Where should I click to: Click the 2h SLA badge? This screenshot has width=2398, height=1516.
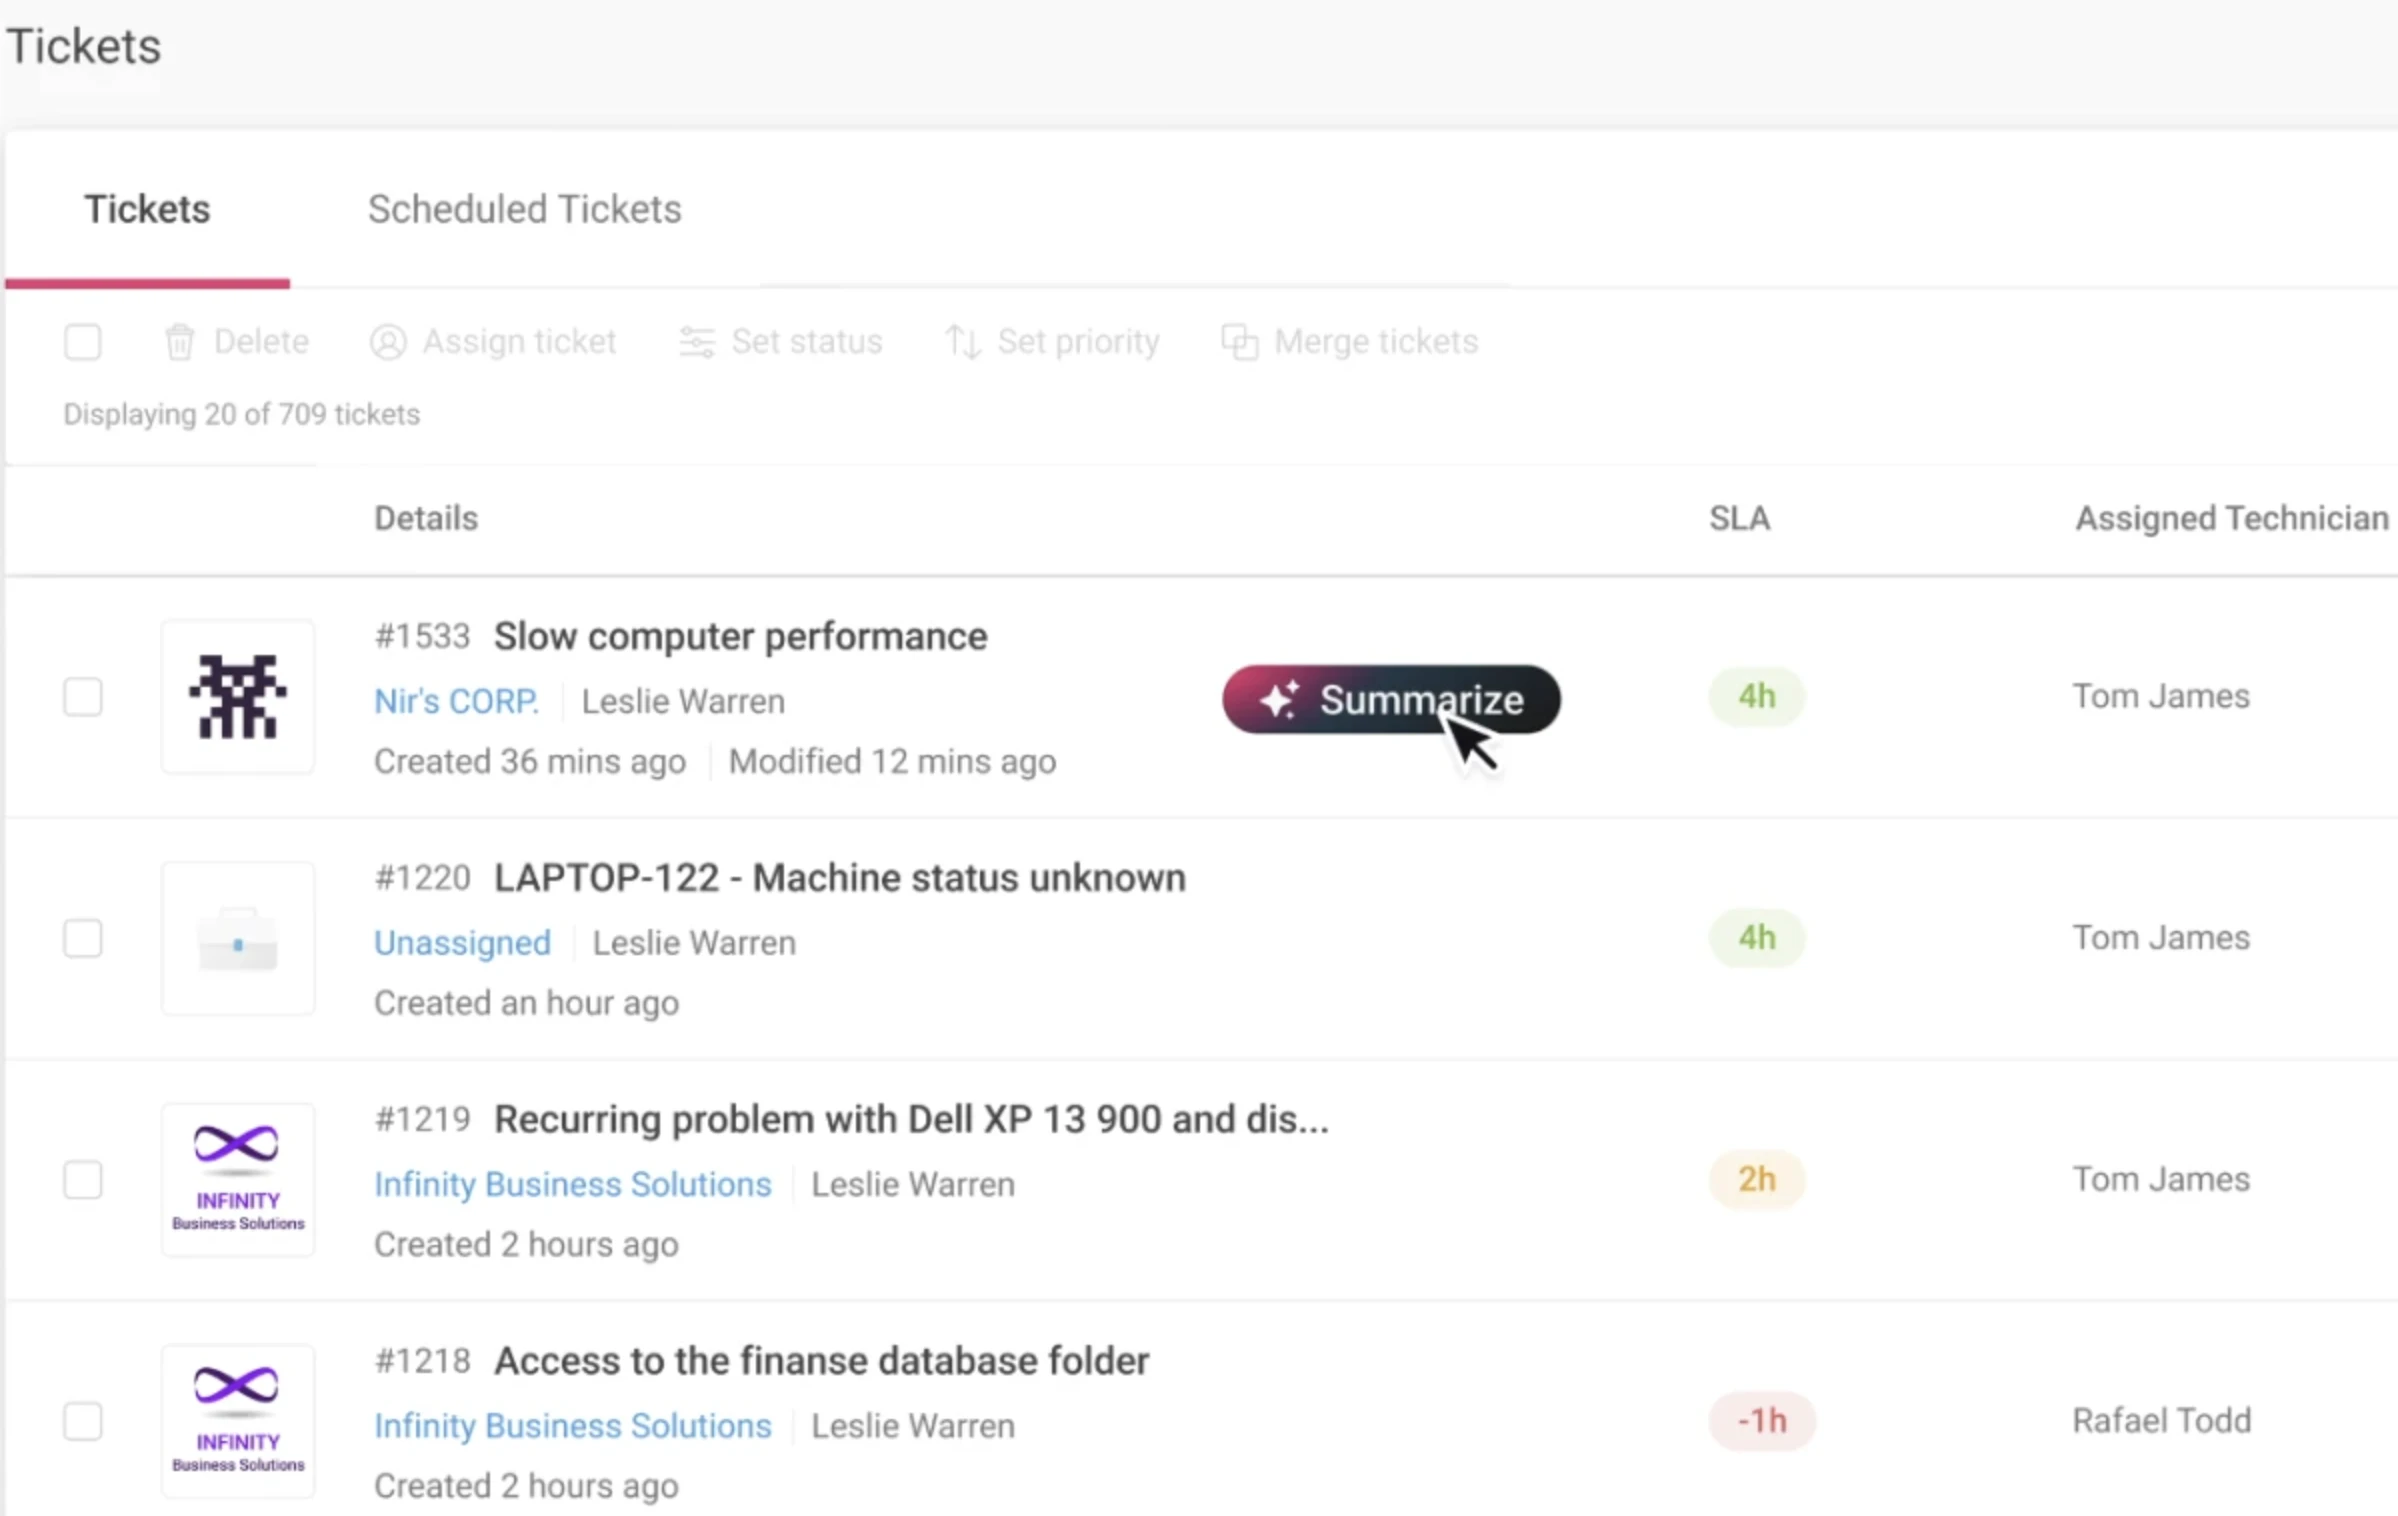(1757, 1179)
